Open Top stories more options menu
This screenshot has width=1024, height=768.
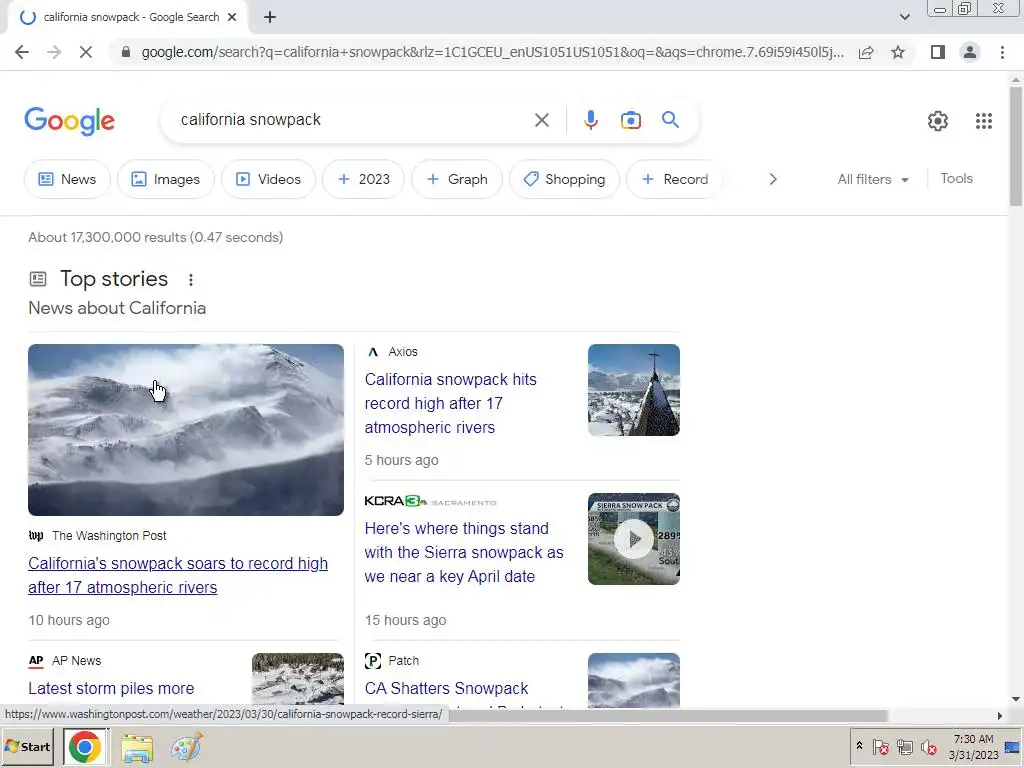point(191,280)
